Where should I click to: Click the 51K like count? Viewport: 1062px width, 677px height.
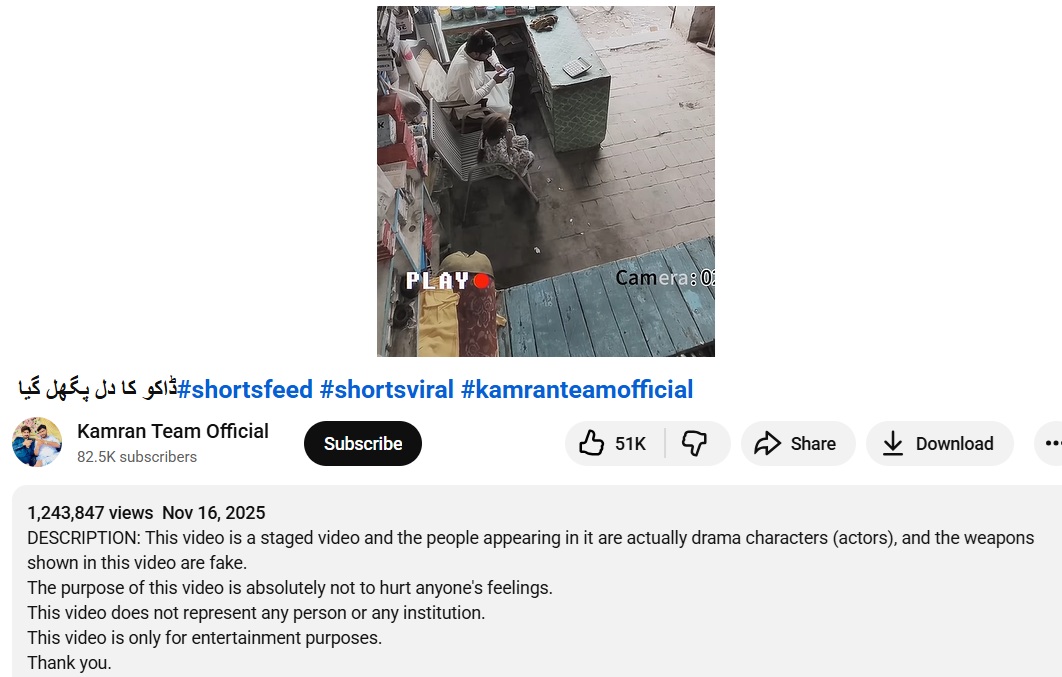pyautogui.click(x=631, y=443)
